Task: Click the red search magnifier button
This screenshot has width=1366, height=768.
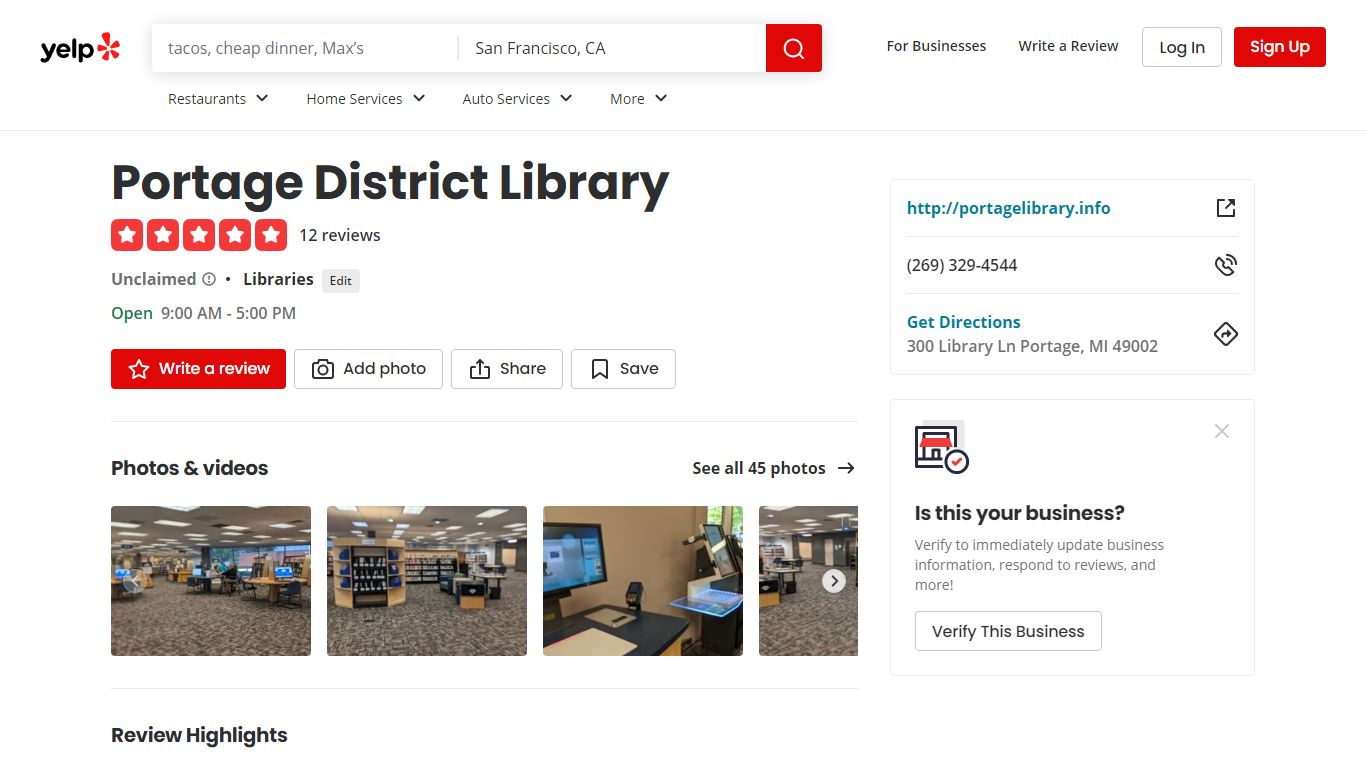Action: click(794, 48)
